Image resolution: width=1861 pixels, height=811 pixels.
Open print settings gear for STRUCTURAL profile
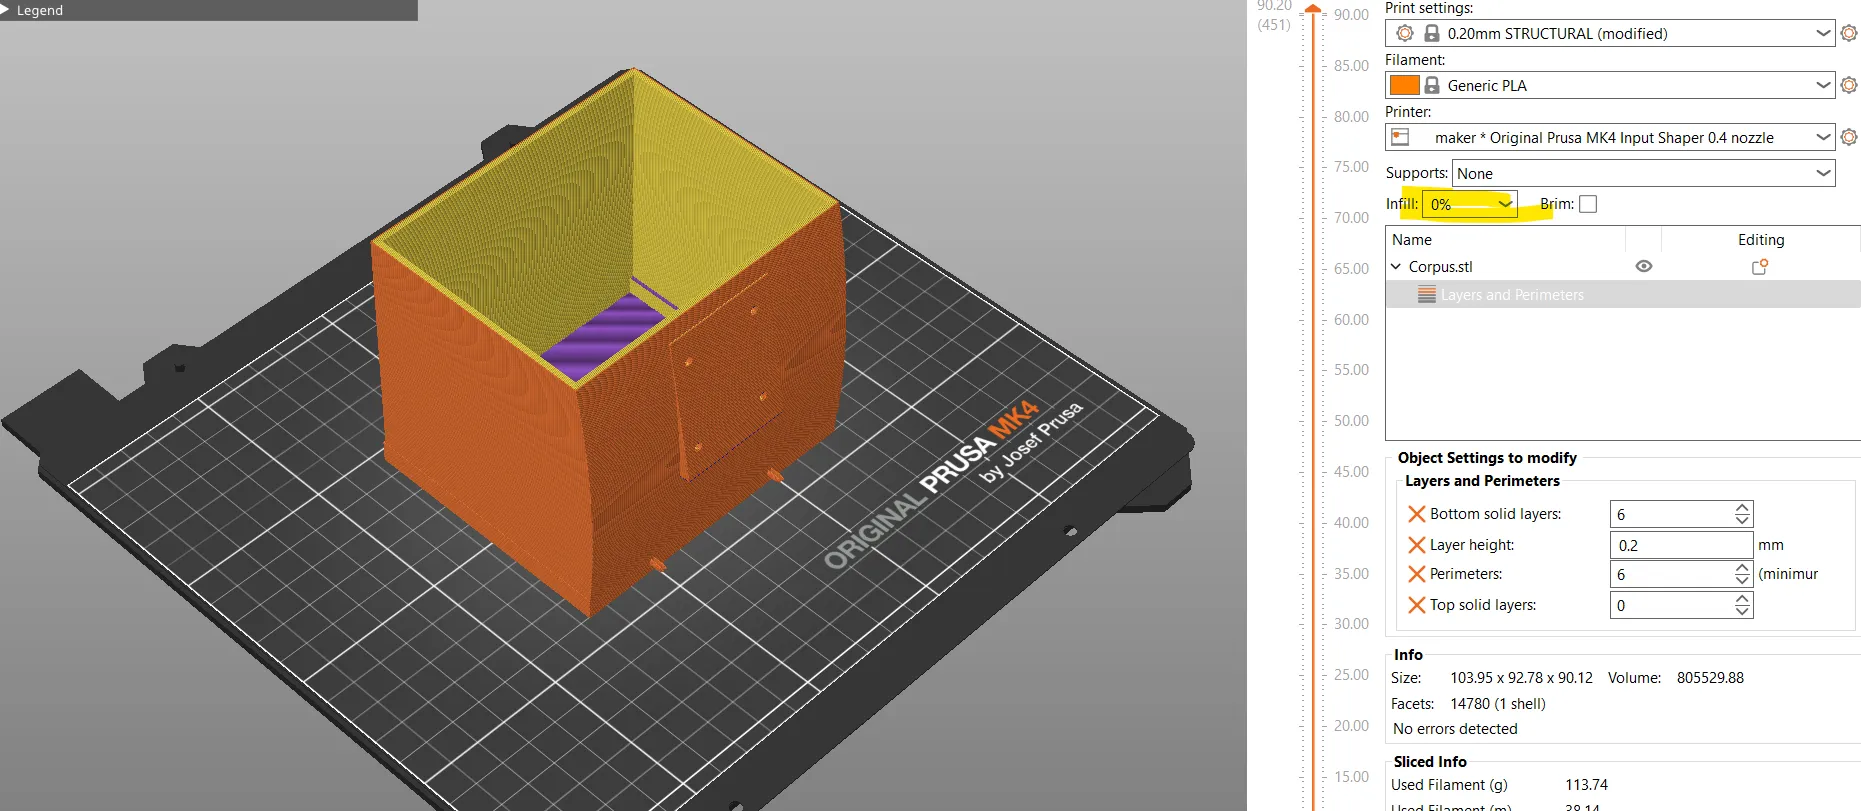[1849, 33]
